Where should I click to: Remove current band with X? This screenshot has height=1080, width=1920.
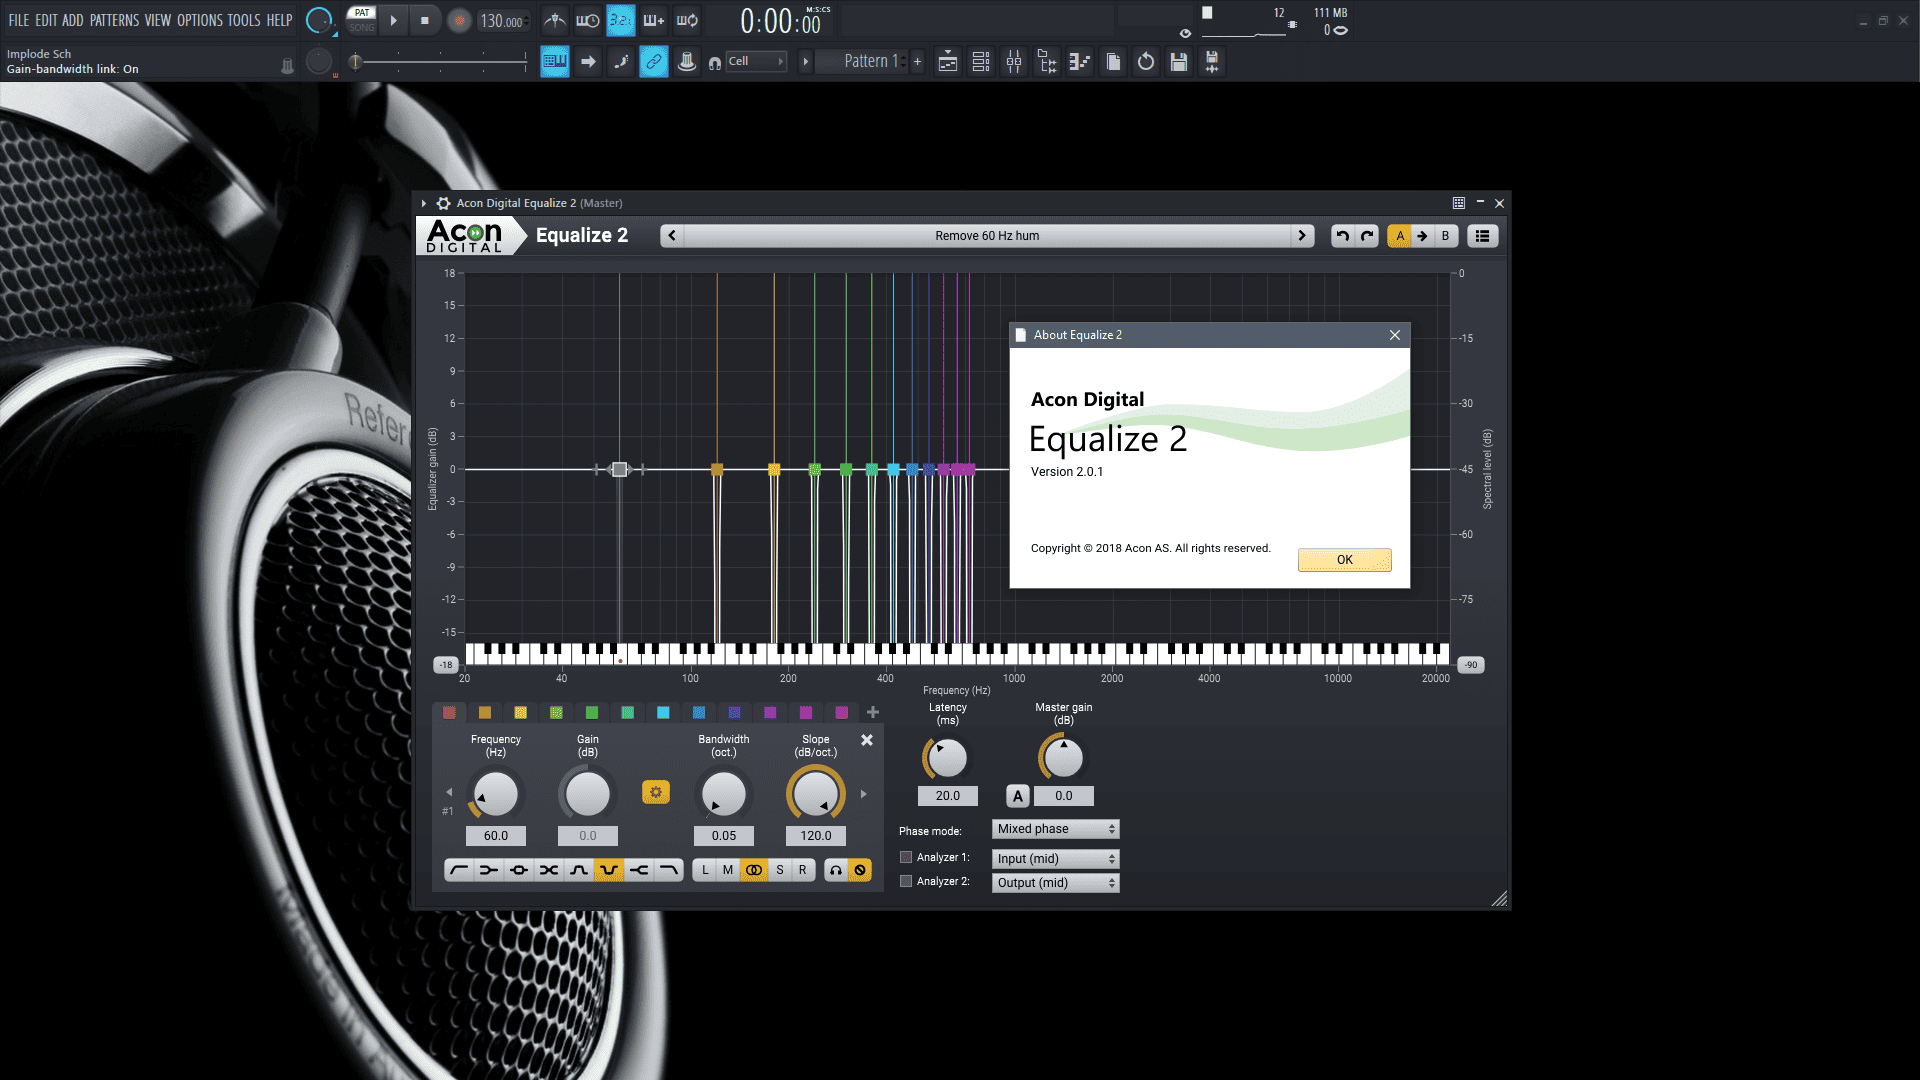click(x=867, y=740)
